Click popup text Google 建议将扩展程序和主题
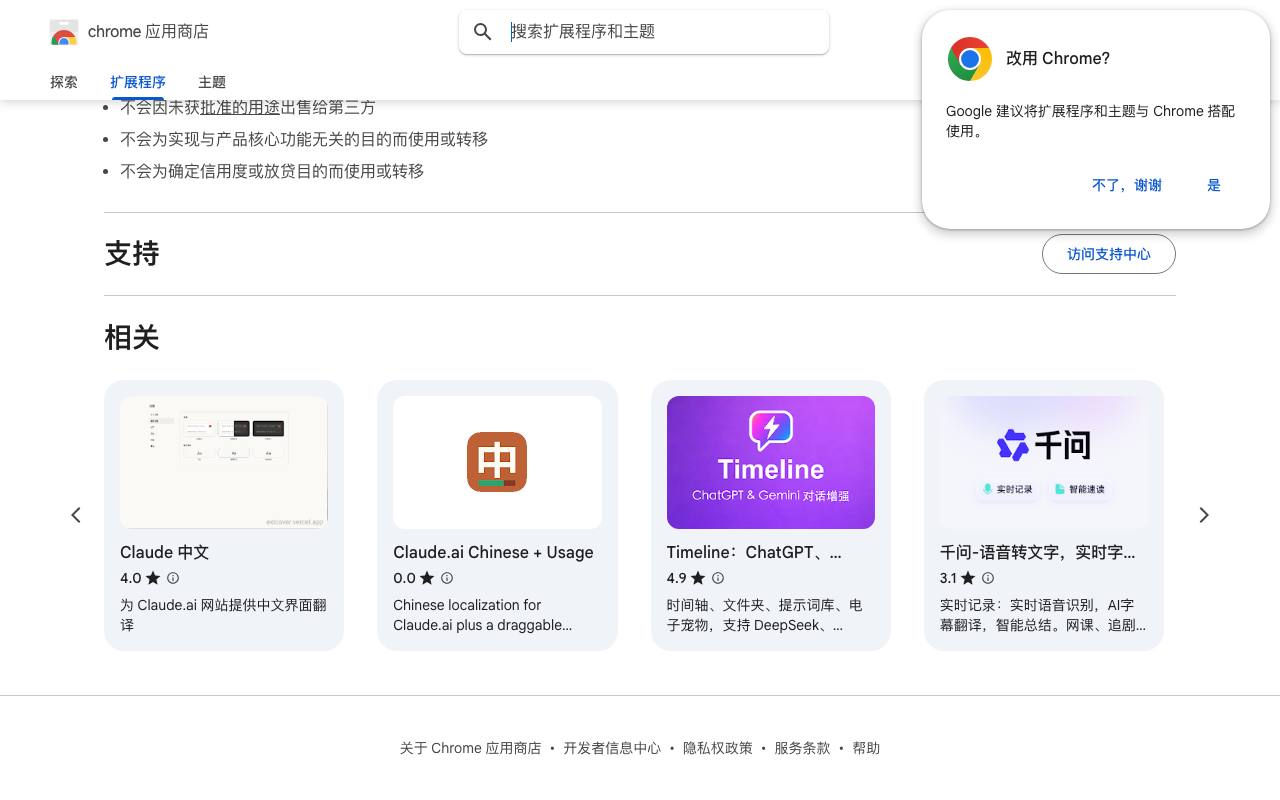The height and width of the screenshot is (800, 1280). click(1090, 121)
